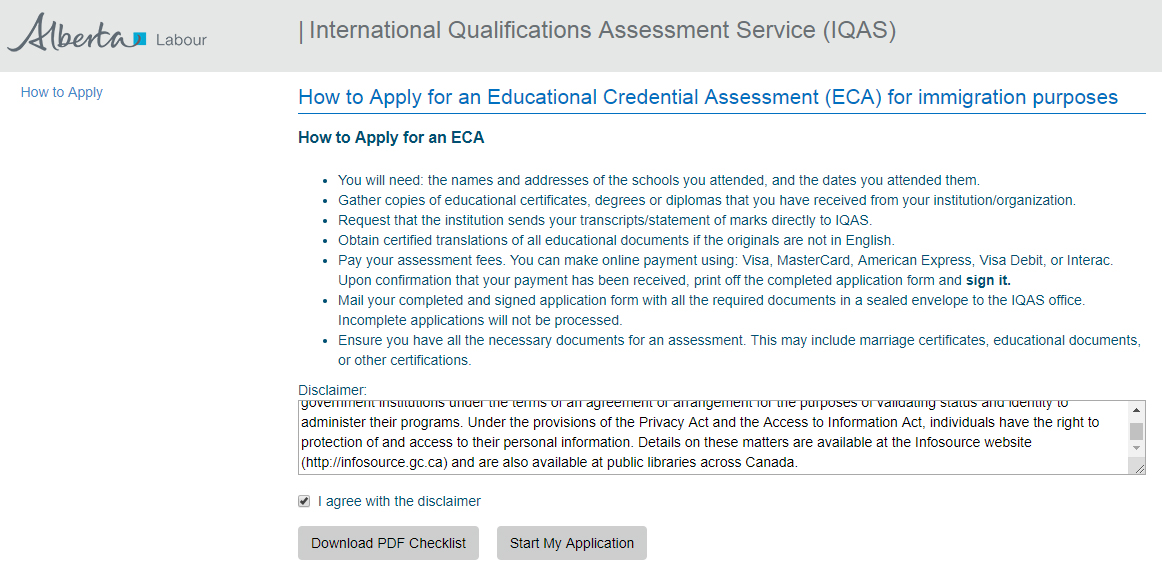The height and width of the screenshot is (579, 1162).
Task: Click the disclaimer scrollbar track below the thumb
Action: coord(1137,441)
